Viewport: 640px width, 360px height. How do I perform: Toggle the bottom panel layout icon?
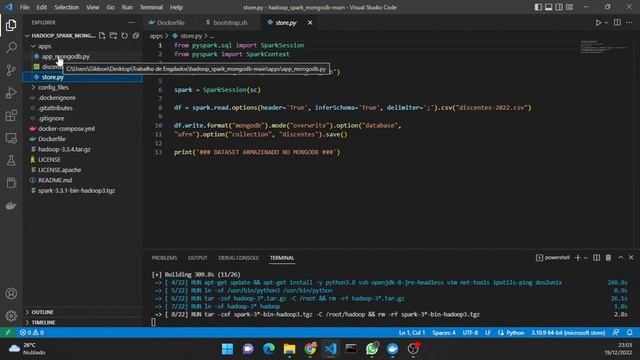coord(549,7)
